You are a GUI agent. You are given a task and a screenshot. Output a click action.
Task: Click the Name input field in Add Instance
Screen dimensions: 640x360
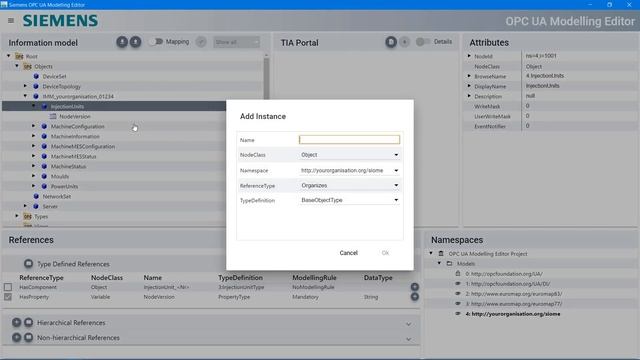click(x=349, y=140)
